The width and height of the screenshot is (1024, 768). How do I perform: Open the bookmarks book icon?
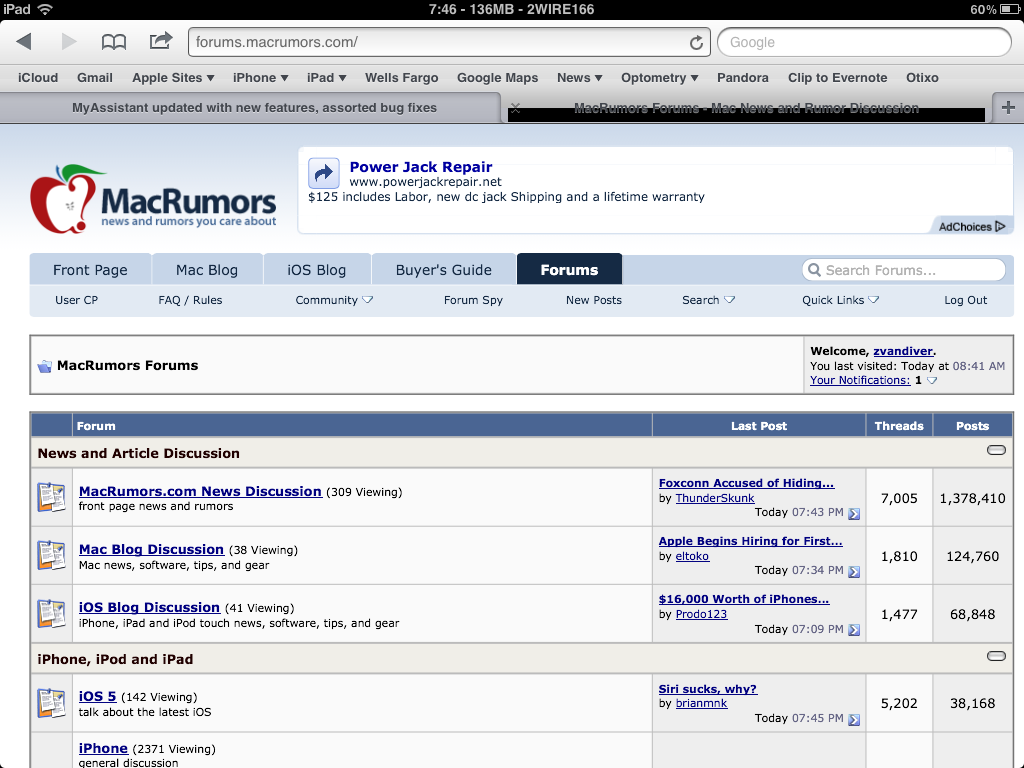point(114,42)
